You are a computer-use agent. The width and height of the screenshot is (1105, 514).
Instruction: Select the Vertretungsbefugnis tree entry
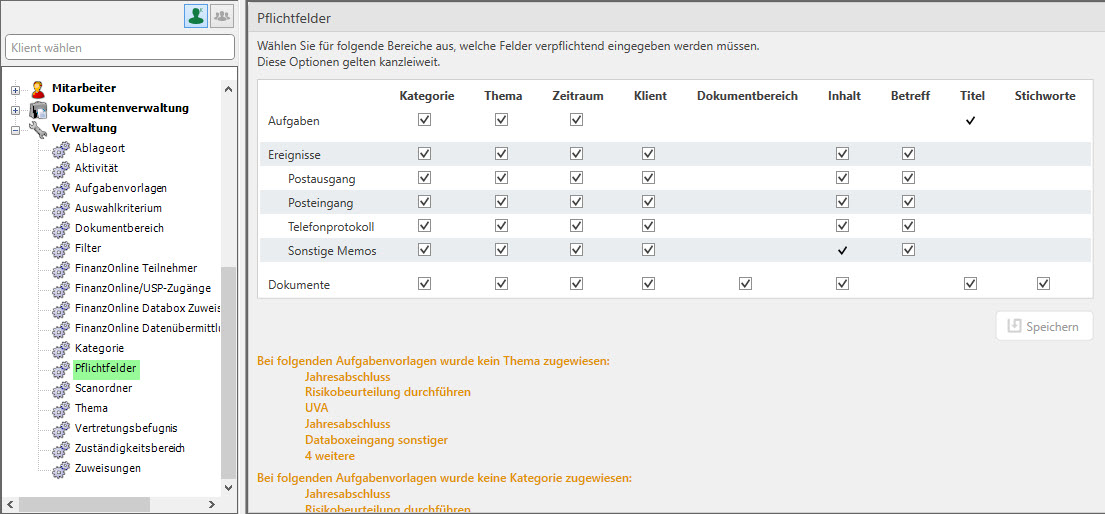point(126,428)
